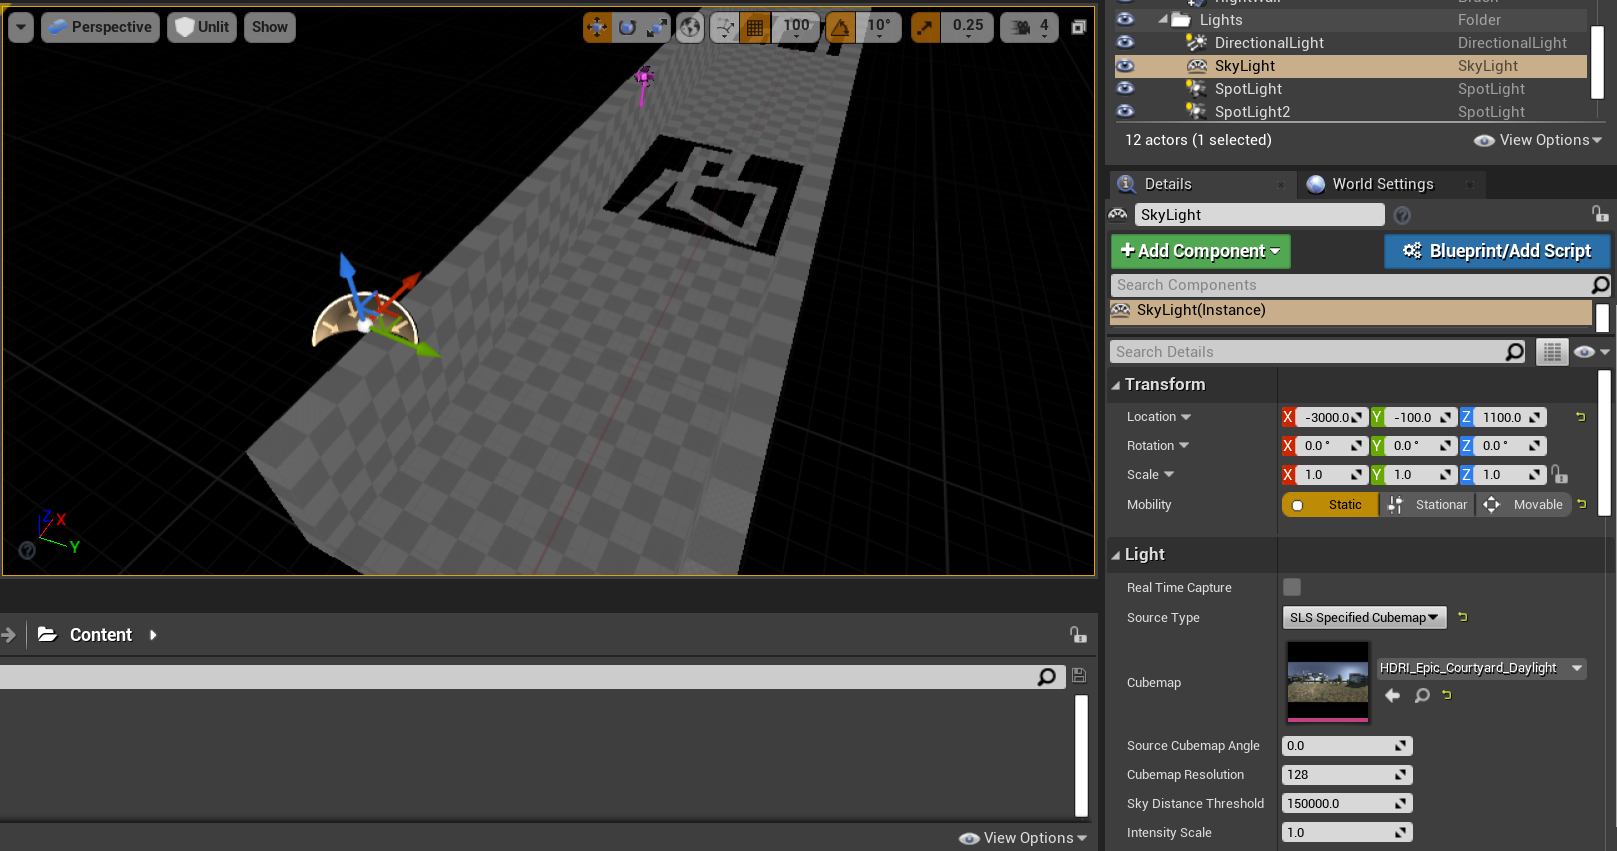Click the Intensity Scale value field

(x=1346, y=833)
